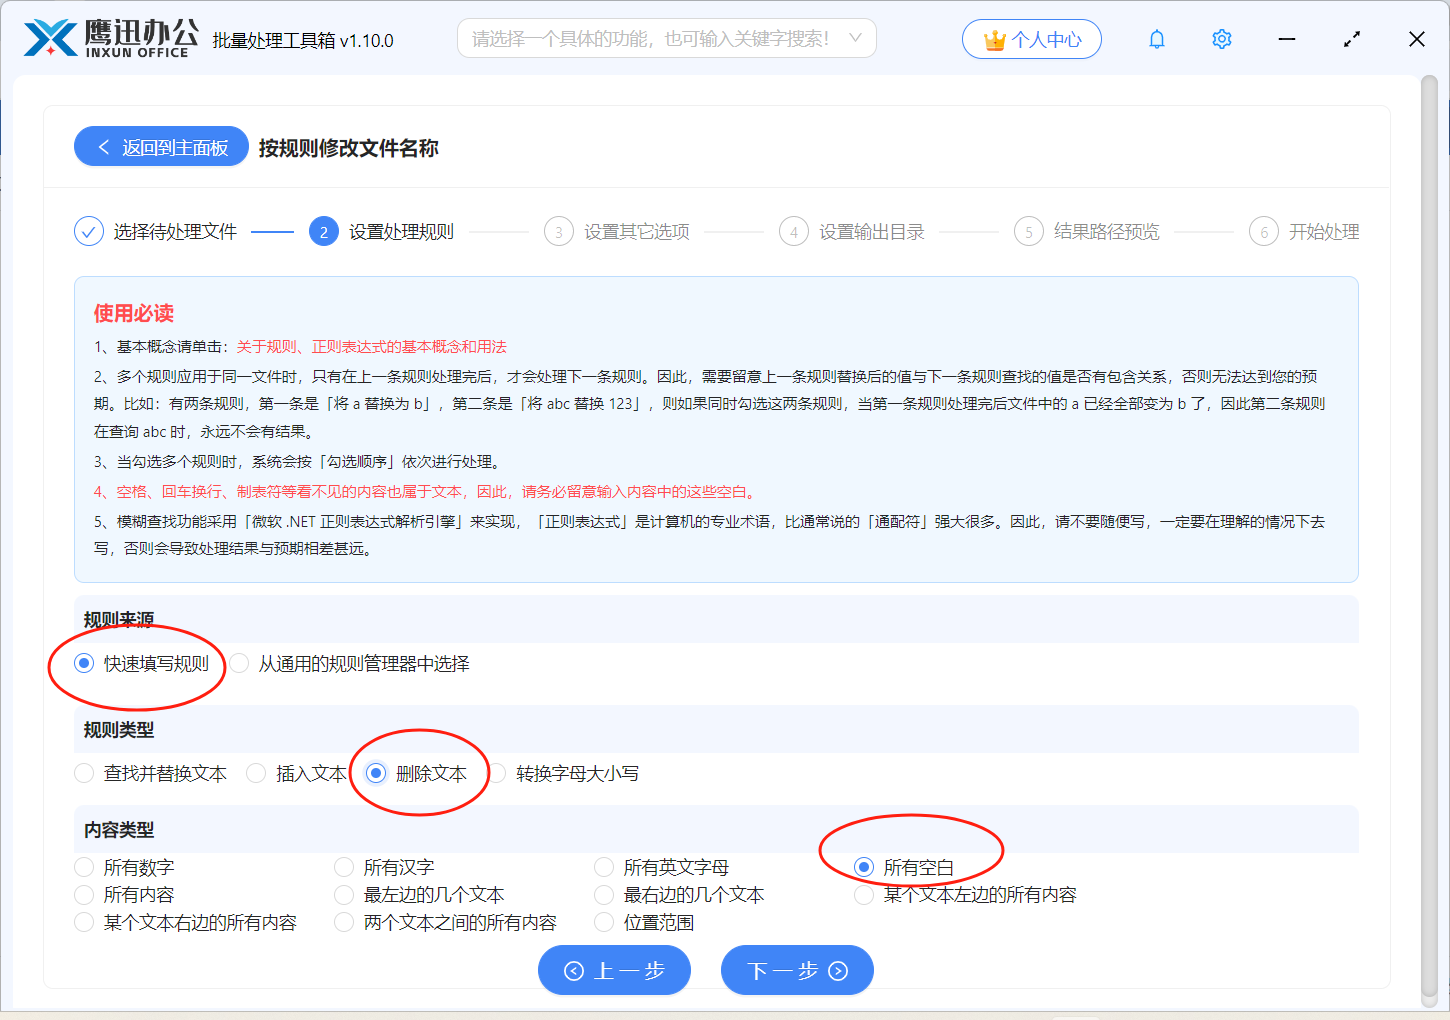This screenshot has width=1450, height=1020.
Task: Click the 设置处理规则 step label
Action: point(401,232)
